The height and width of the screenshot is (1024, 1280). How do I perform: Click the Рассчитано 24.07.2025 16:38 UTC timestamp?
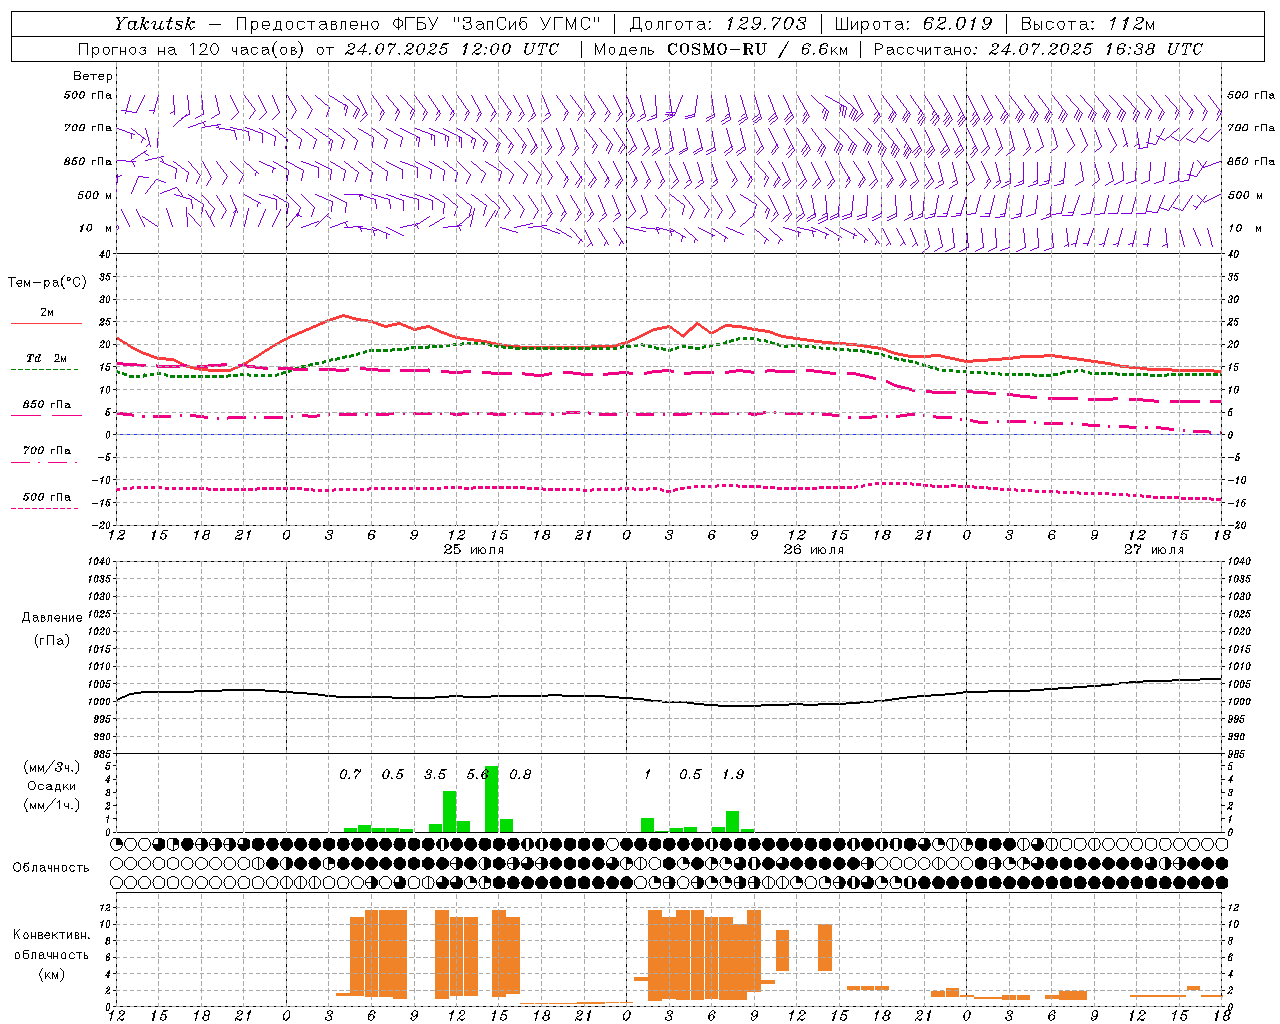(x=1038, y=49)
